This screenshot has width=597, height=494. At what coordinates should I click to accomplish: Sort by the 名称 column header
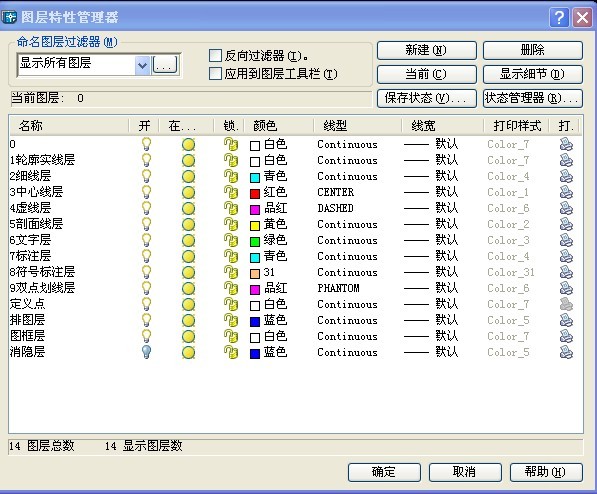coord(69,126)
